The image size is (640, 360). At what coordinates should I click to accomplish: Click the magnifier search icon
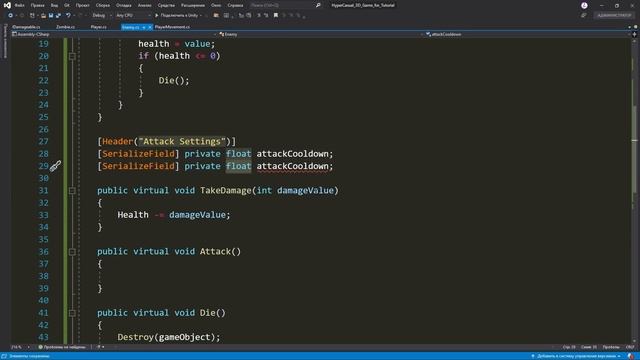(x=318, y=5)
